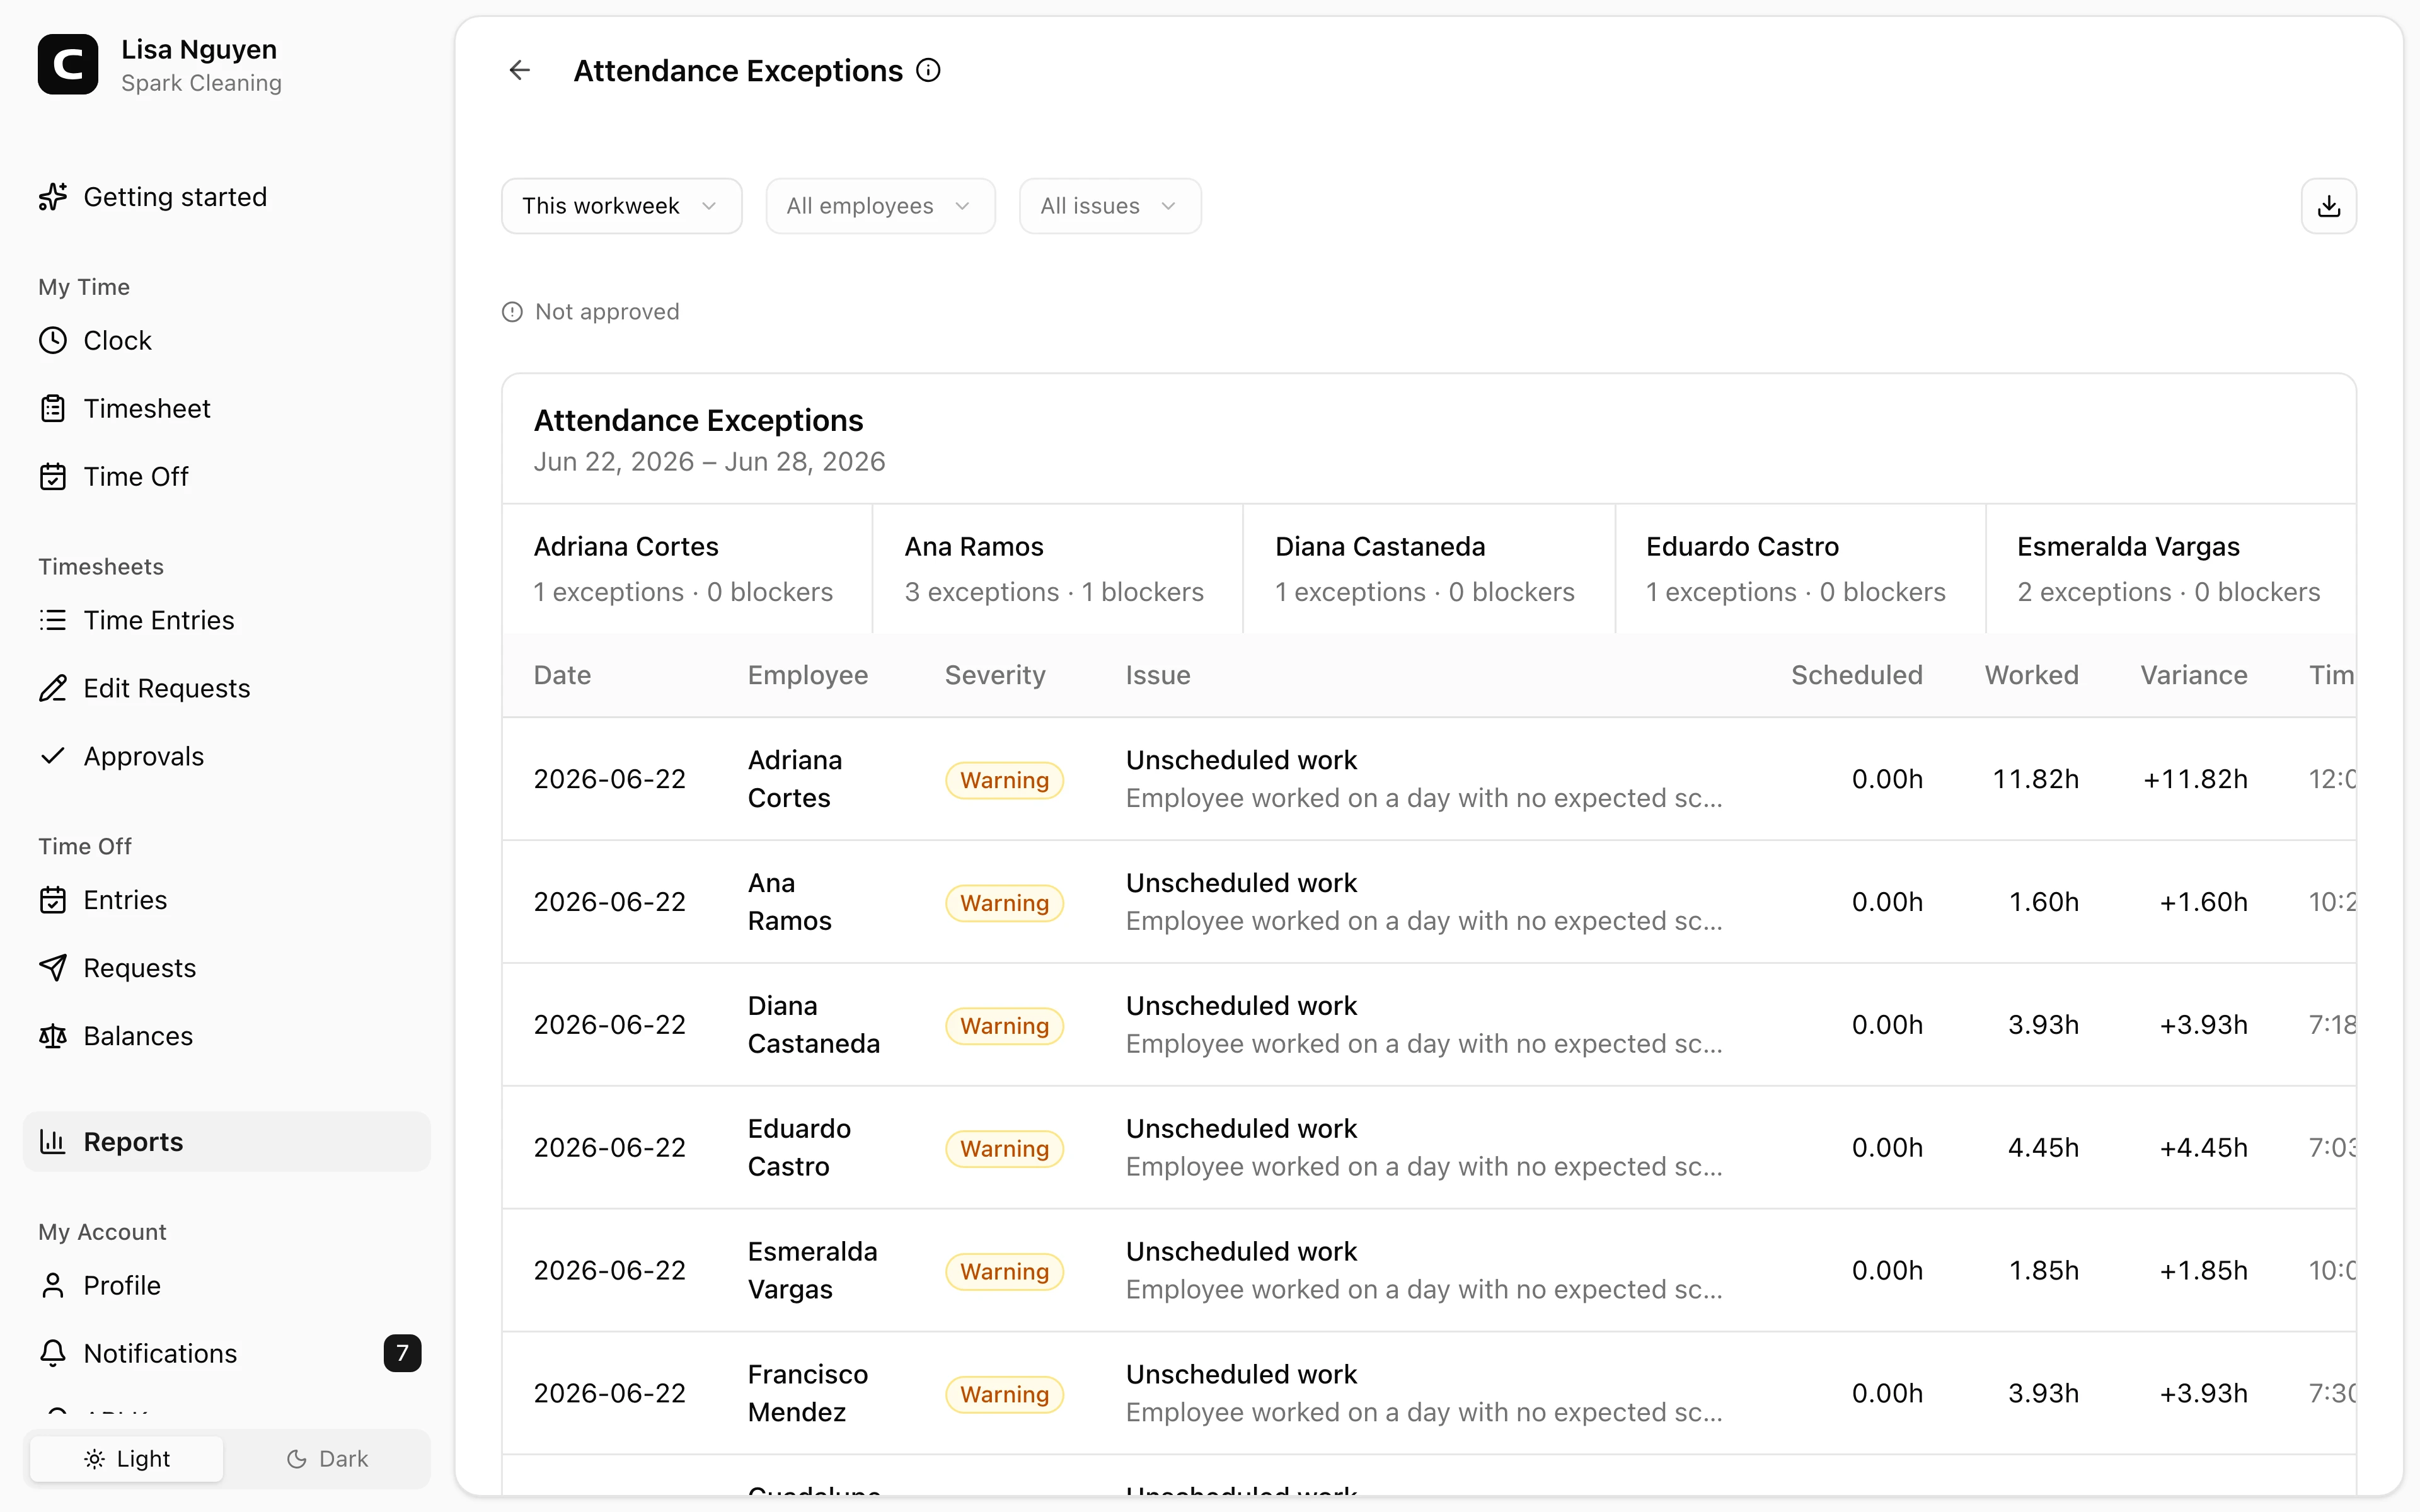Open the All issues filter dropdown
The height and width of the screenshot is (1512, 2420).
(1110, 206)
